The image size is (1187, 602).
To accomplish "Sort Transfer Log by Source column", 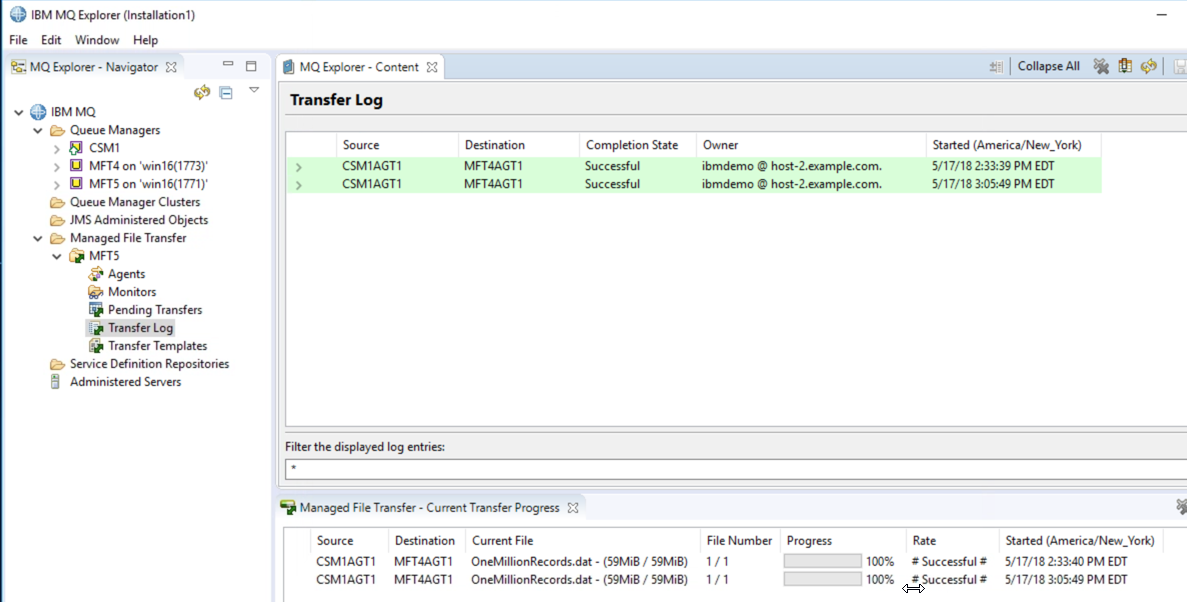I will point(397,145).
